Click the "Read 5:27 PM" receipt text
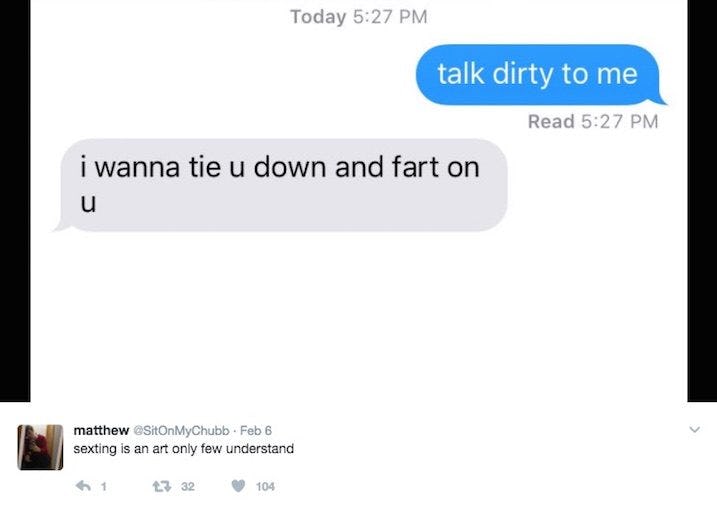The image size is (717, 508). click(593, 122)
